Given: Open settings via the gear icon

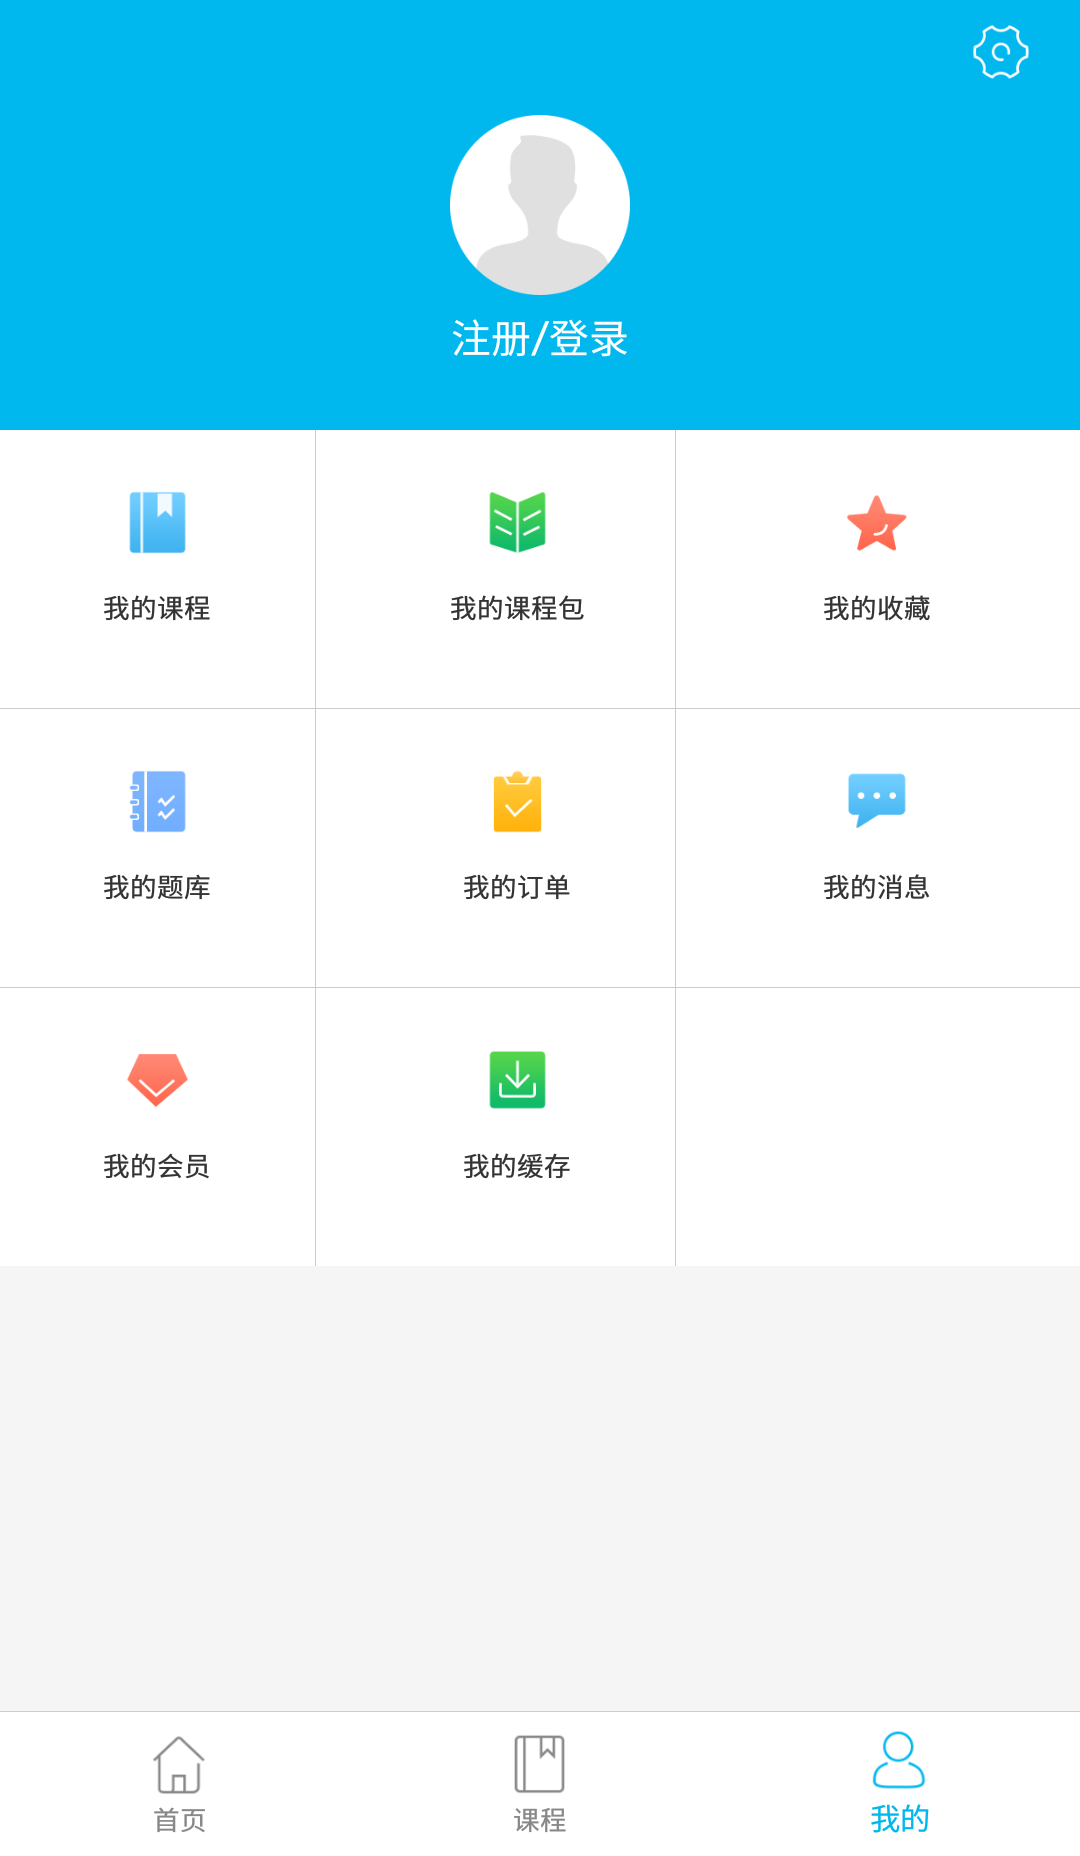Looking at the screenshot, I should point(1000,52).
